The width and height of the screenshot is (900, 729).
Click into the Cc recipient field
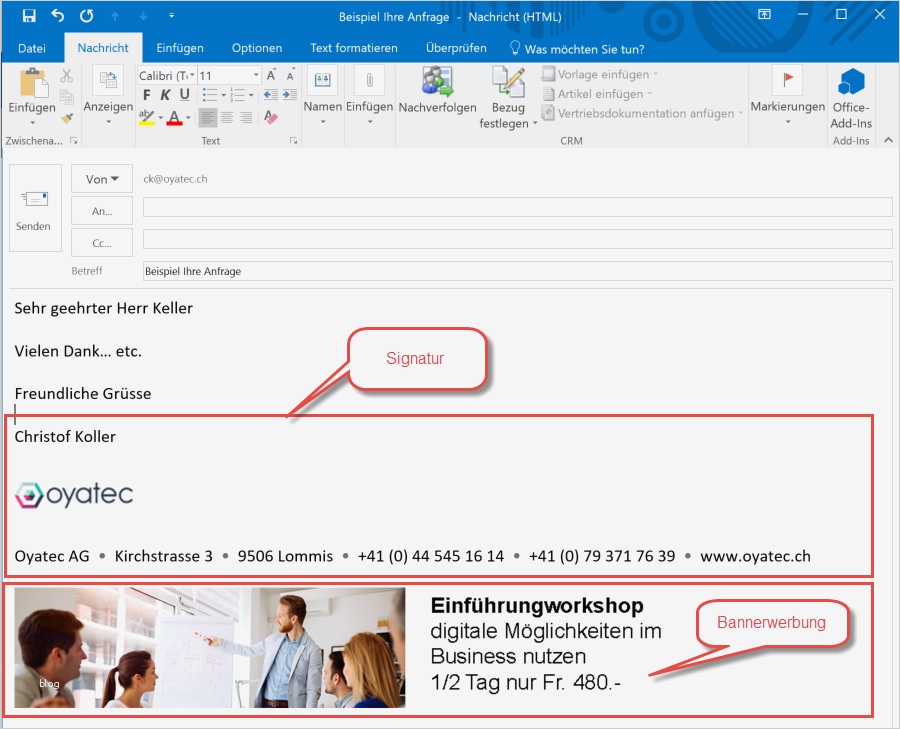pyautogui.click(x=517, y=239)
